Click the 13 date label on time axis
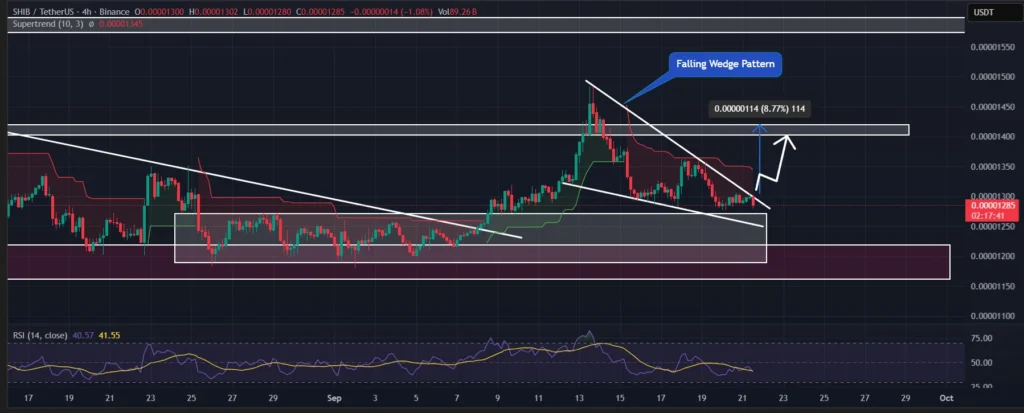The width and height of the screenshot is (1024, 413). [580, 398]
